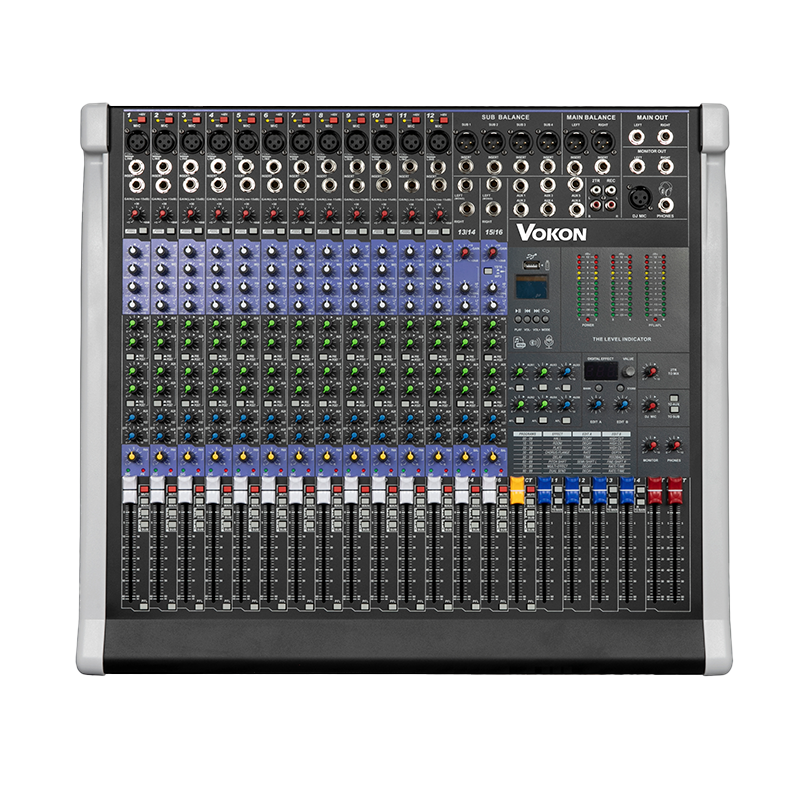This screenshot has height=800, width=800.
Task: Click the 13/14 stereo channel label
Action: pyautogui.click(x=465, y=233)
